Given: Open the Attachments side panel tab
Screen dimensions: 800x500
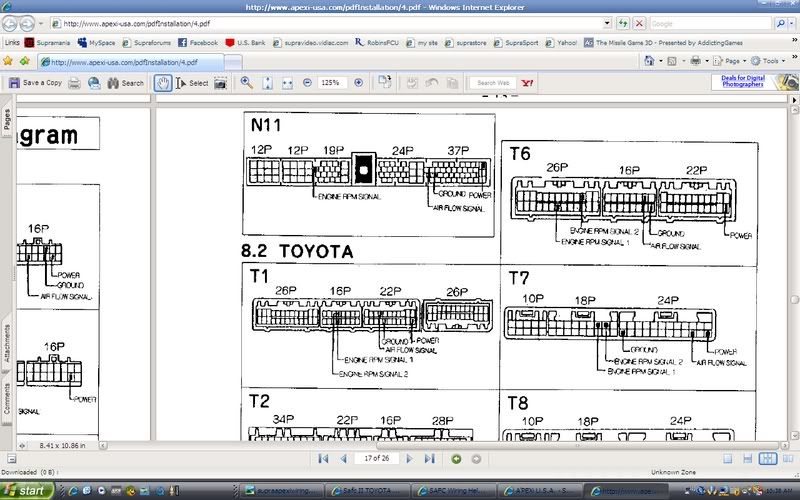Looking at the screenshot, I should [7, 343].
